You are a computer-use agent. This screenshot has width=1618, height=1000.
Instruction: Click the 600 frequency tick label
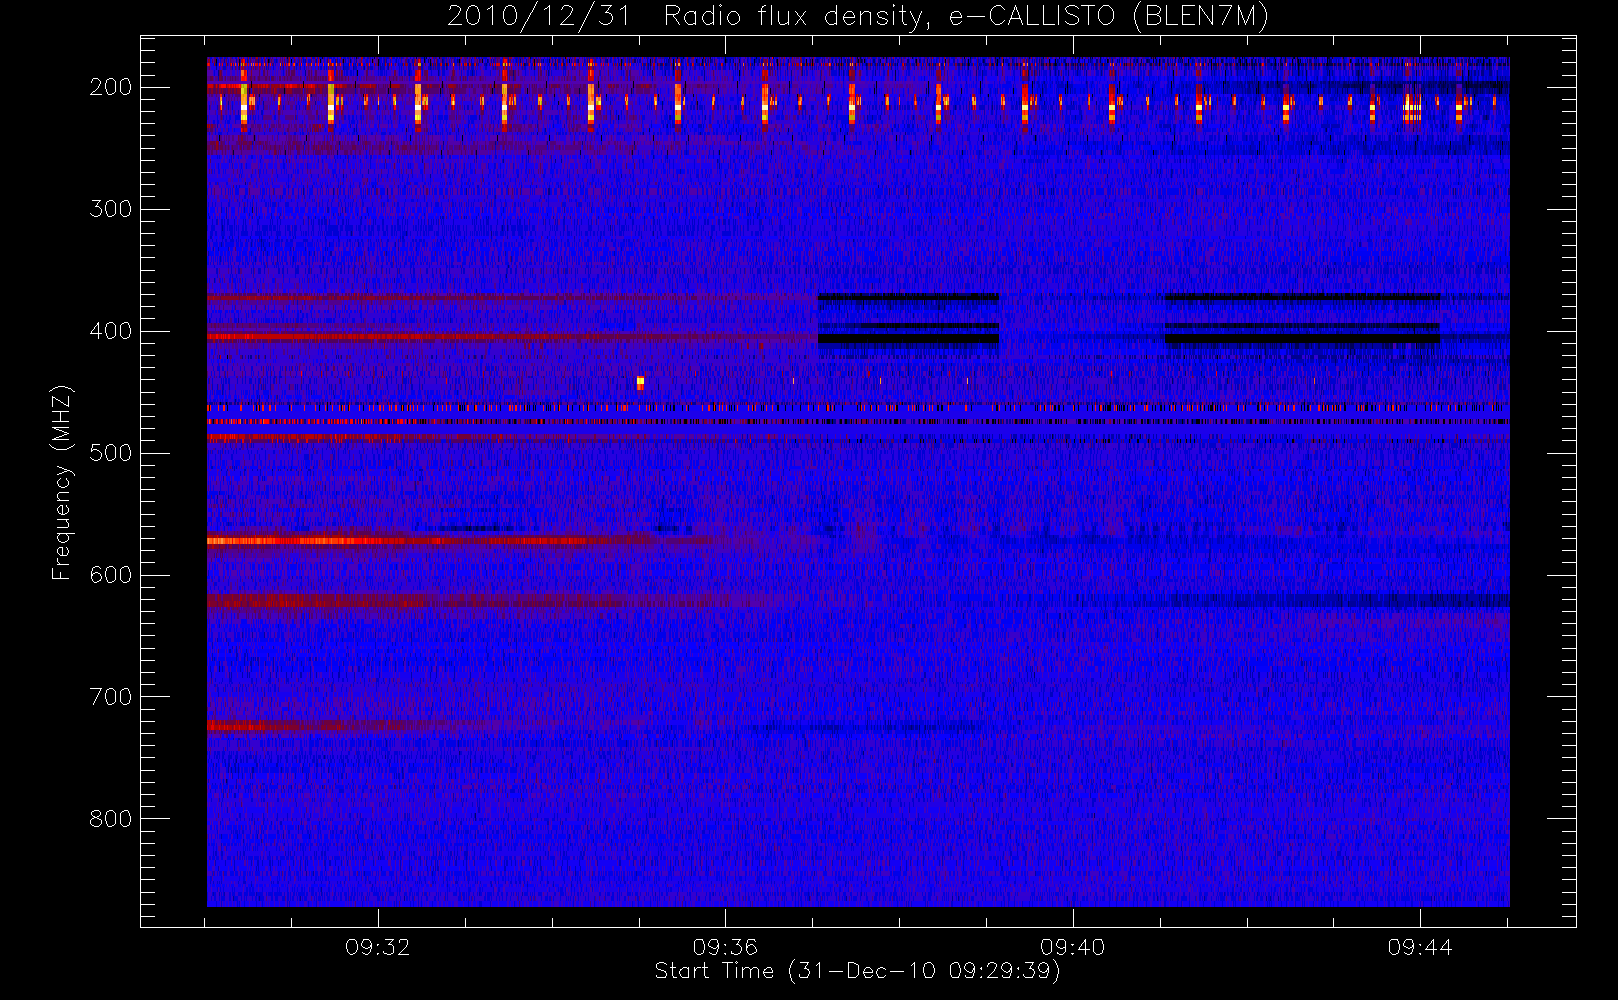[x=110, y=576]
